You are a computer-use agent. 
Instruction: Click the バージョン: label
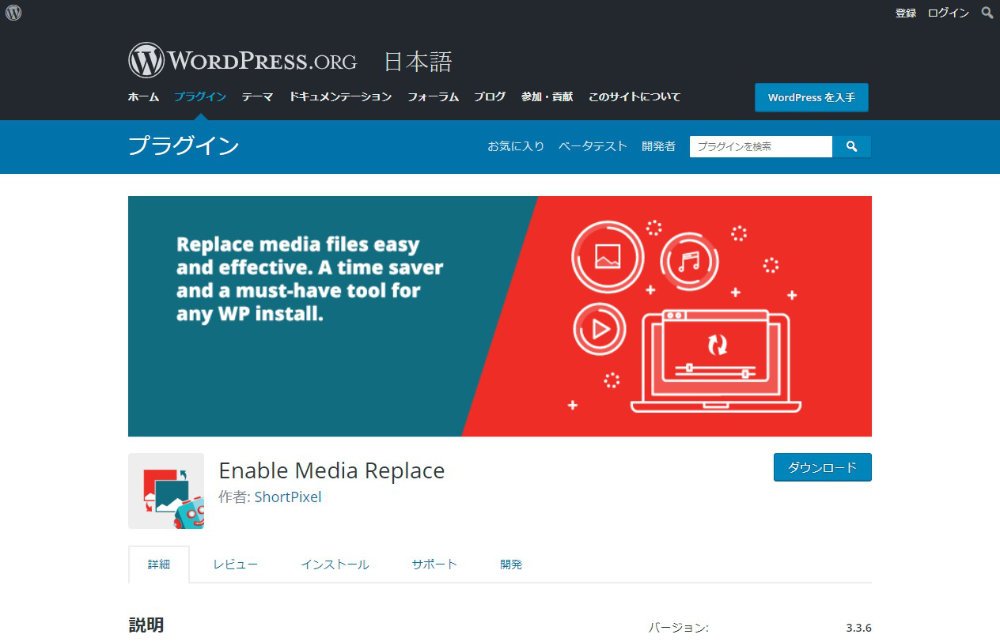click(x=679, y=628)
